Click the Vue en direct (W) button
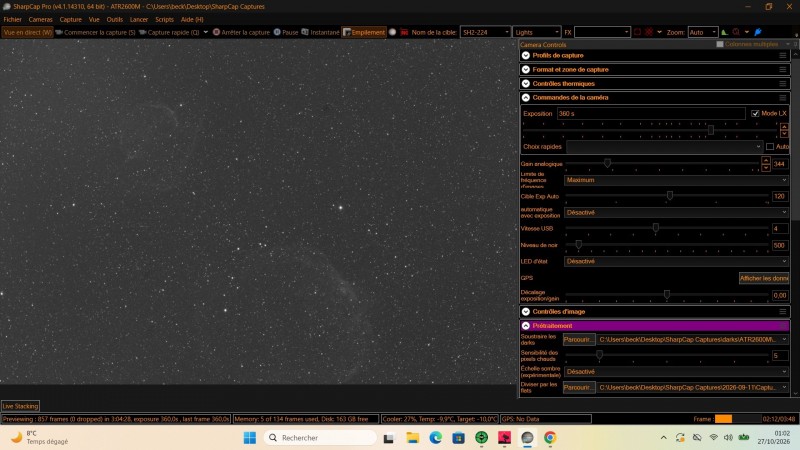The width and height of the screenshot is (800, 450). [x=28, y=32]
